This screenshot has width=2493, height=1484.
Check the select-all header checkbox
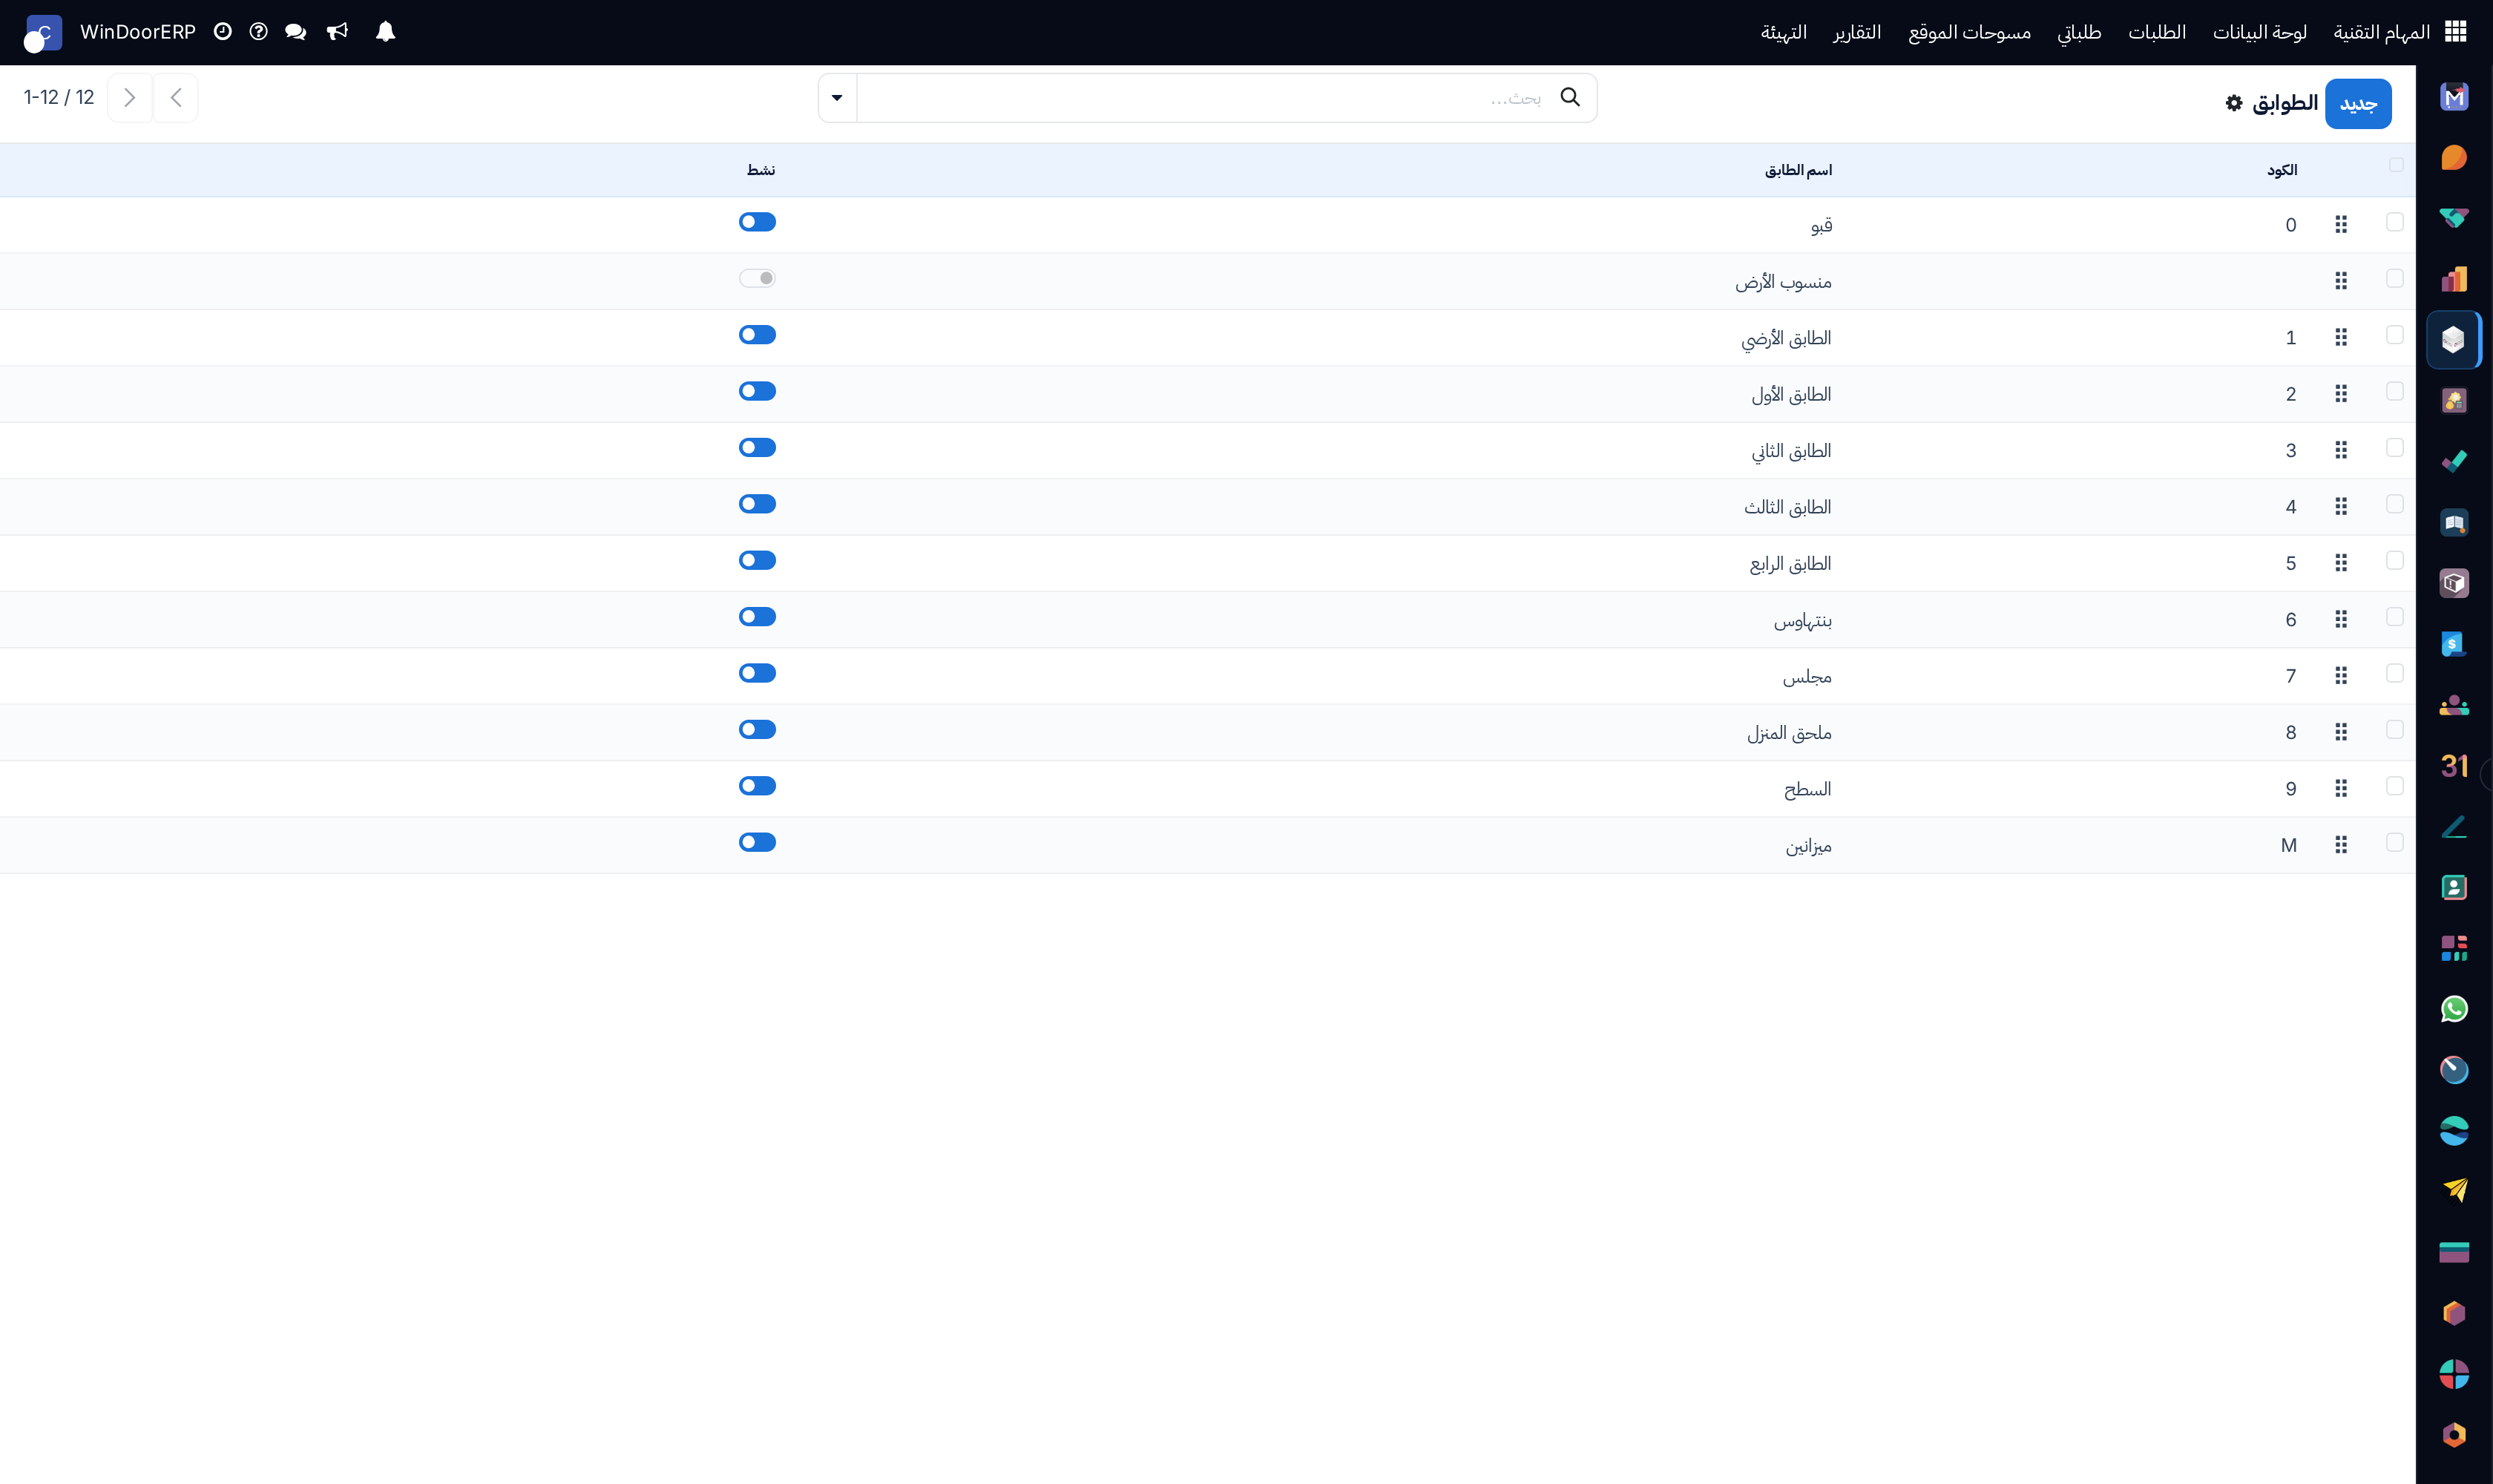pyautogui.click(x=2395, y=165)
